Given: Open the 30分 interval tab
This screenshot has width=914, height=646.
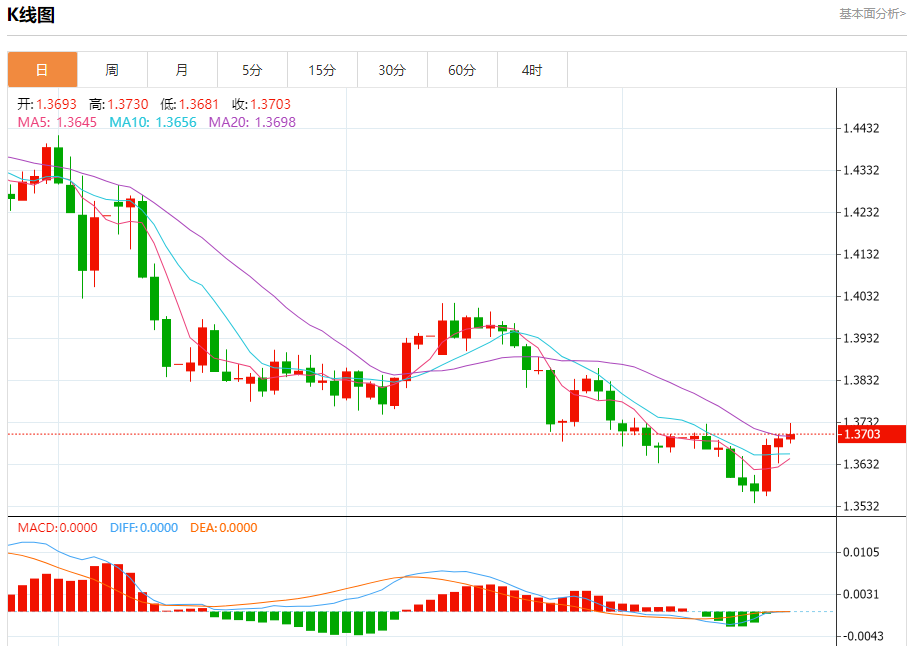Looking at the screenshot, I should (x=392, y=70).
